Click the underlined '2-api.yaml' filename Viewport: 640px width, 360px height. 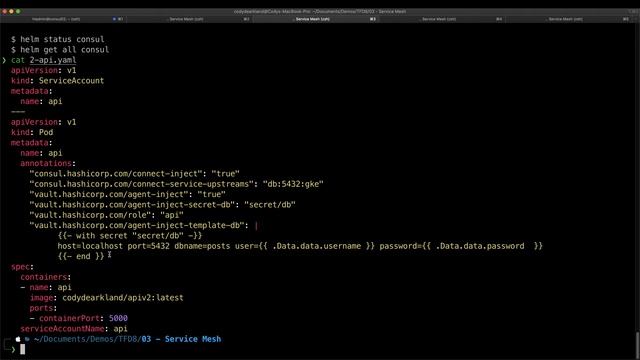(53, 60)
